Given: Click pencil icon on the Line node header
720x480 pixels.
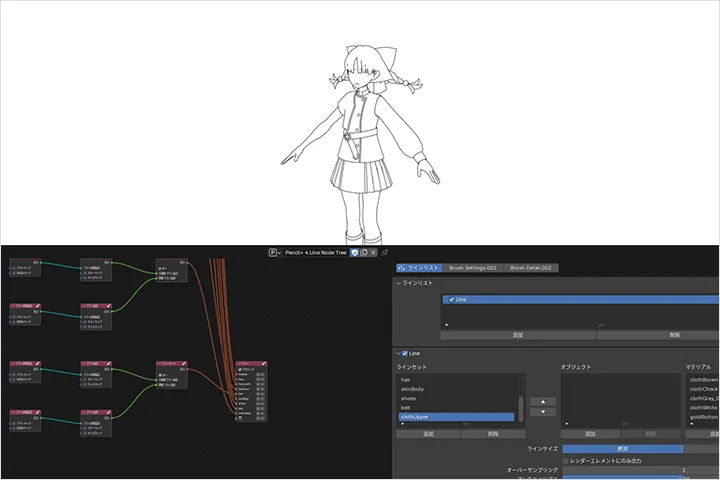Looking at the screenshot, I should (x=264, y=364).
